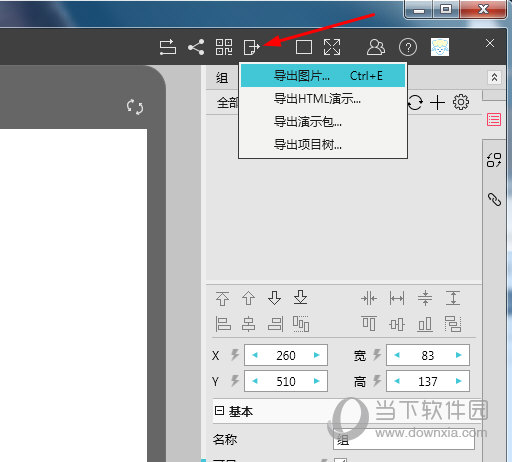Image resolution: width=512 pixels, height=462 pixels.
Task: Click the 高 field showing 137
Action: tap(428, 381)
